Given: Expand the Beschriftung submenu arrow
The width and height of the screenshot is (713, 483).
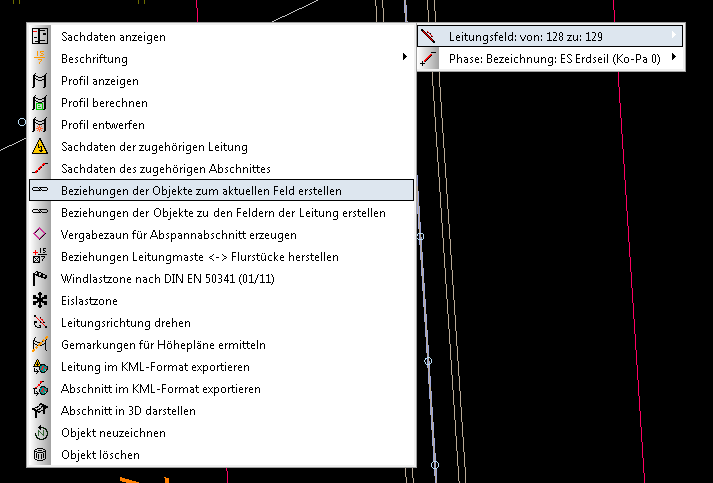Looking at the screenshot, I should pyautogui.click(x=404, y=59).
